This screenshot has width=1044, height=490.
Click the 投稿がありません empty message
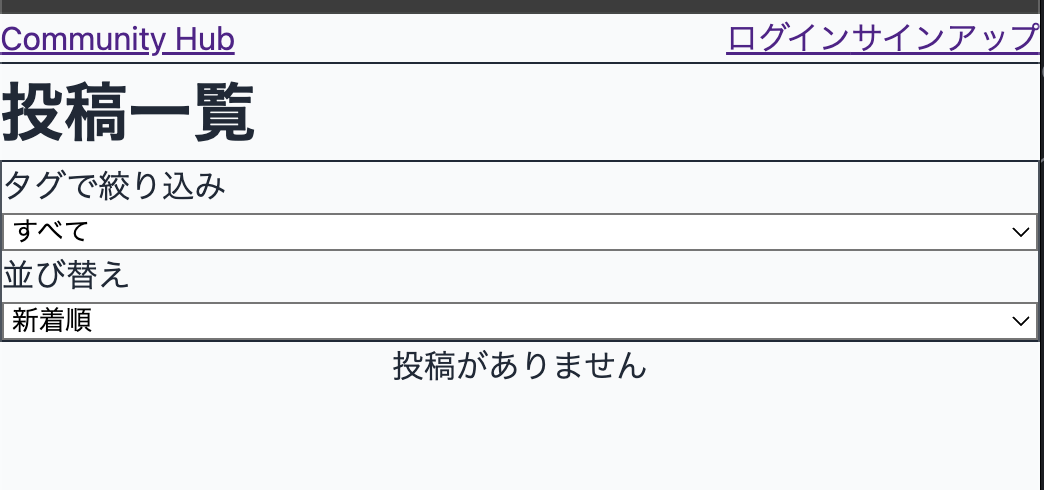coord(520,366)
